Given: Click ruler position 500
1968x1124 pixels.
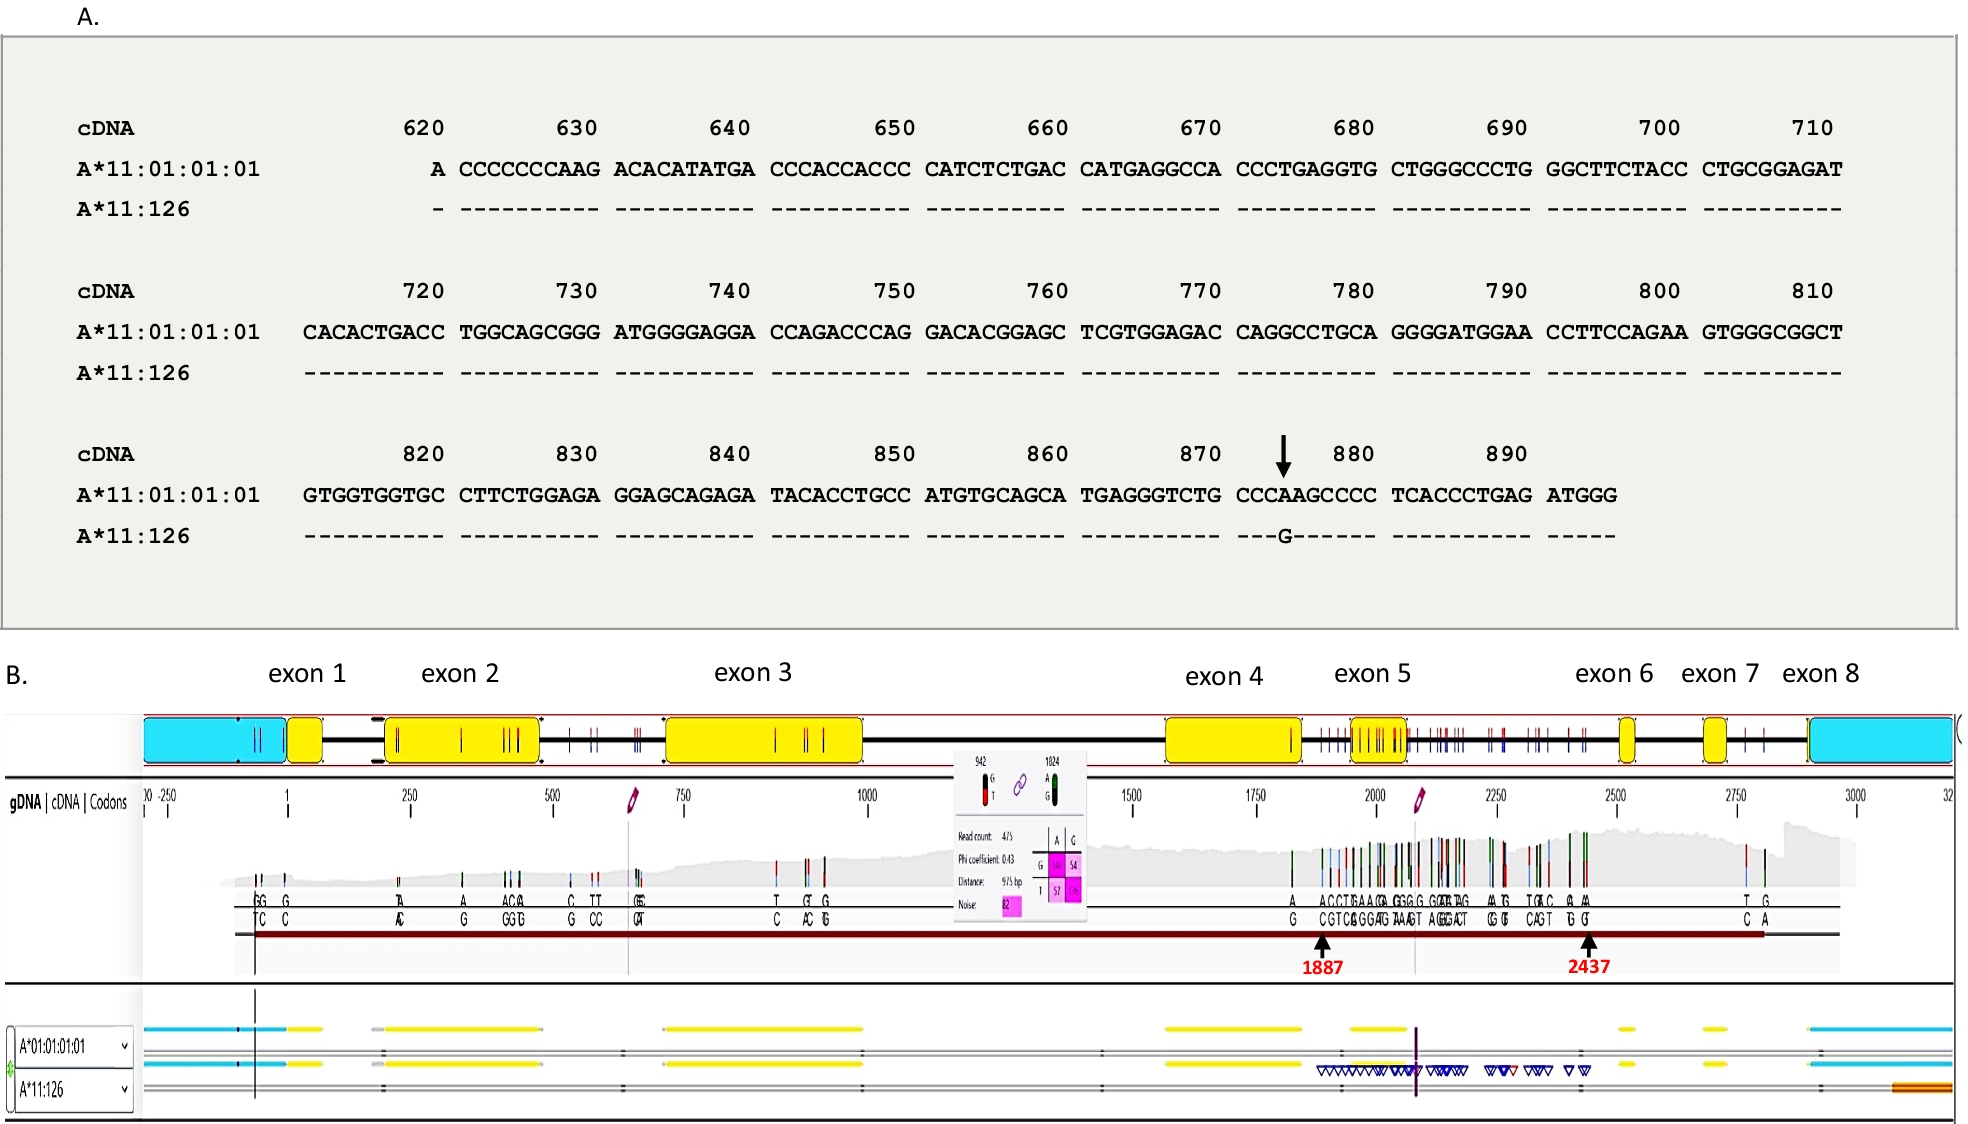Looking at the screenshot, I should (x=552, y=796).
